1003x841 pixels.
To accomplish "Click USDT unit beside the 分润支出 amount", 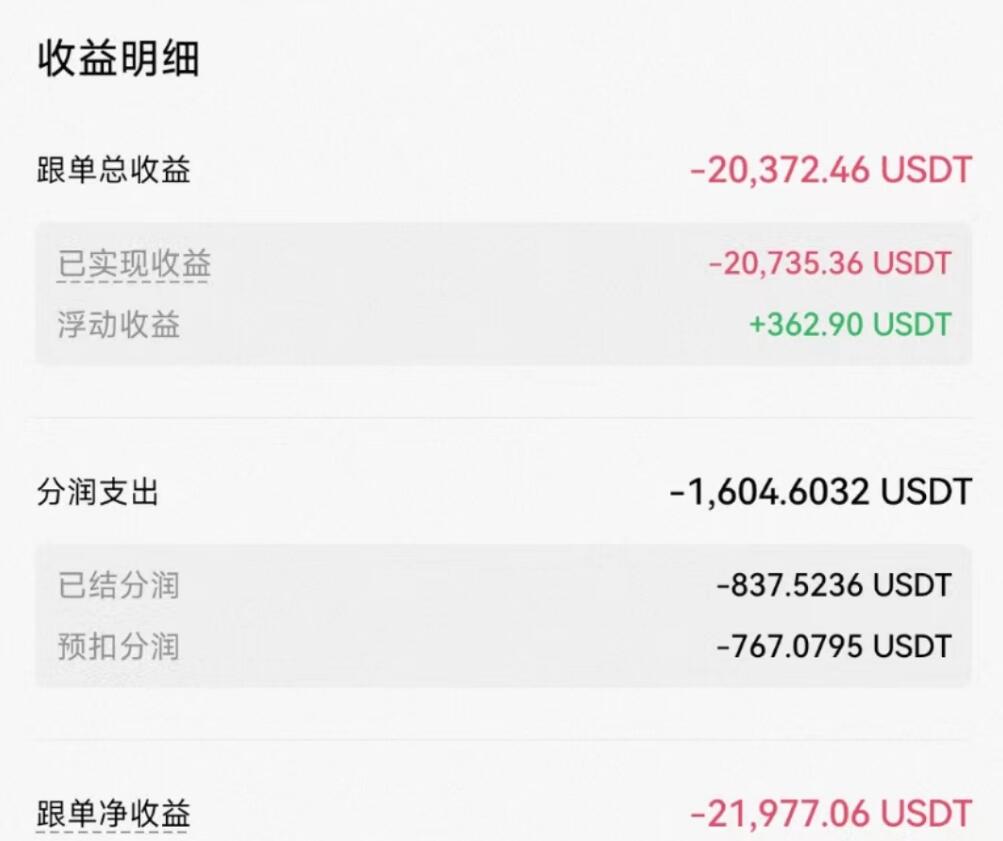I will pos(925,492).
